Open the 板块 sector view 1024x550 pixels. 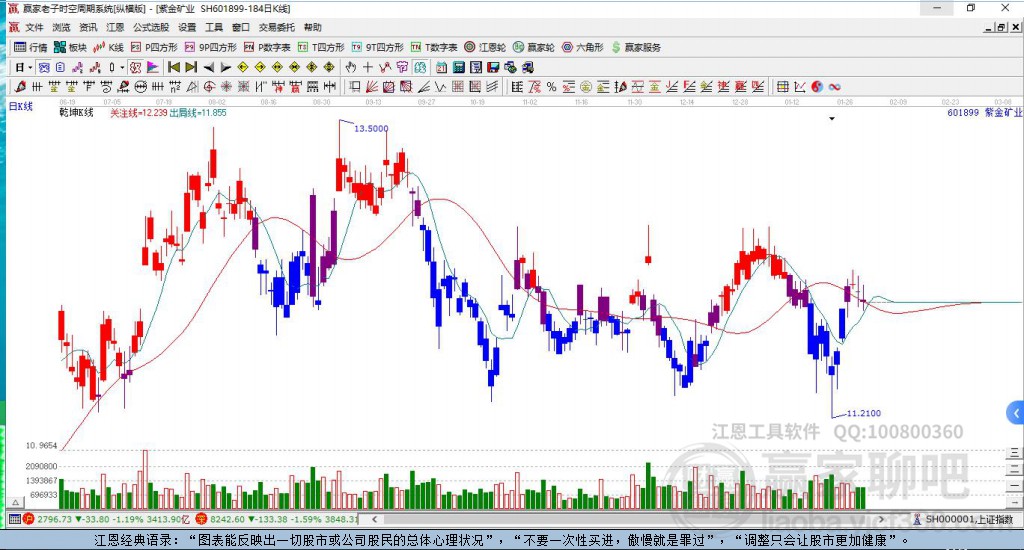click(70, 47)
